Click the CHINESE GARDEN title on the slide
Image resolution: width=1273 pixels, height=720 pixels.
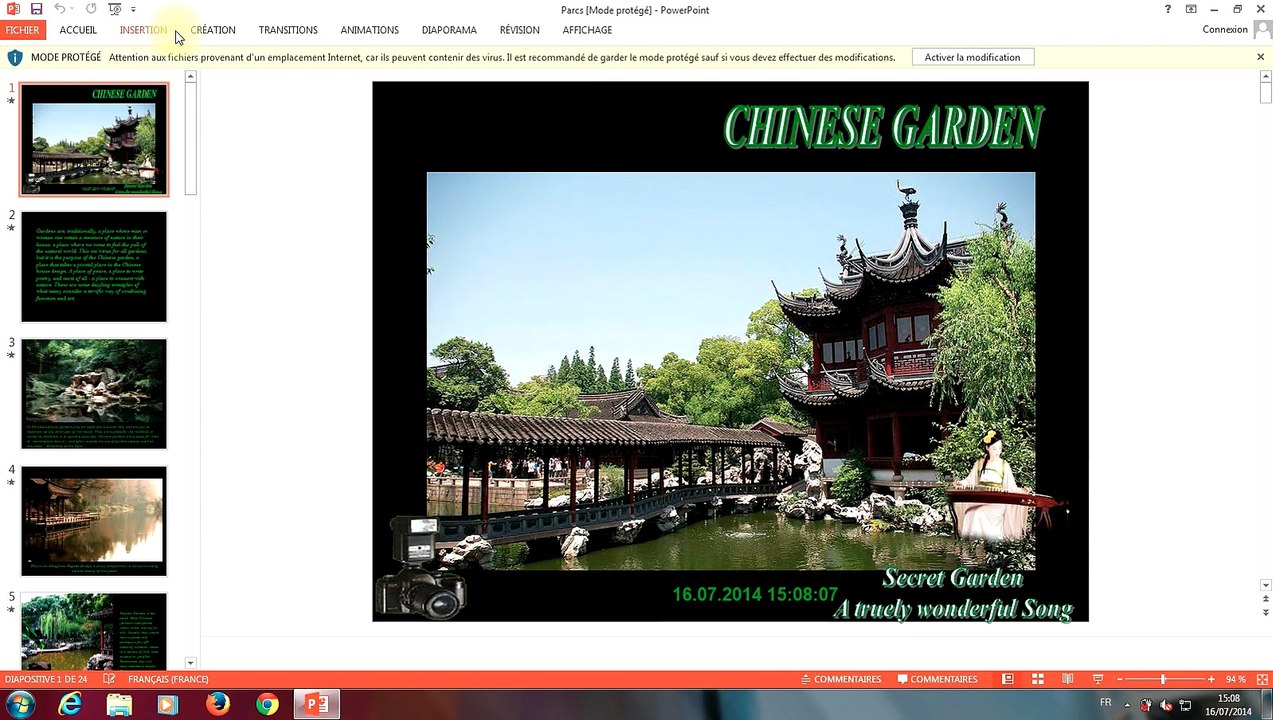(x=884, y=128)
